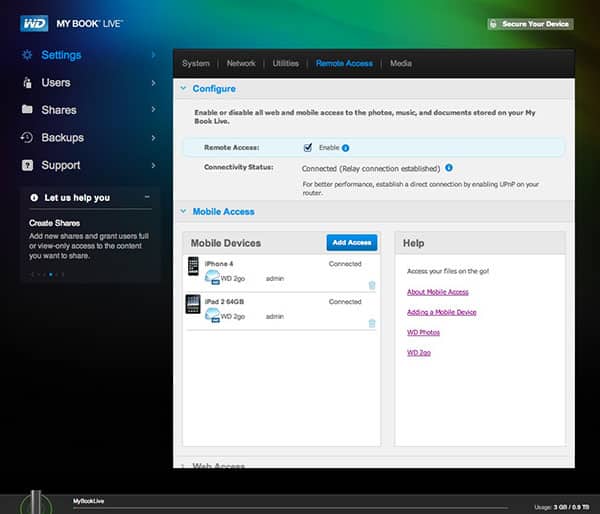Open the Media tab
Screen dimensions: 600x514
[401, 63]
